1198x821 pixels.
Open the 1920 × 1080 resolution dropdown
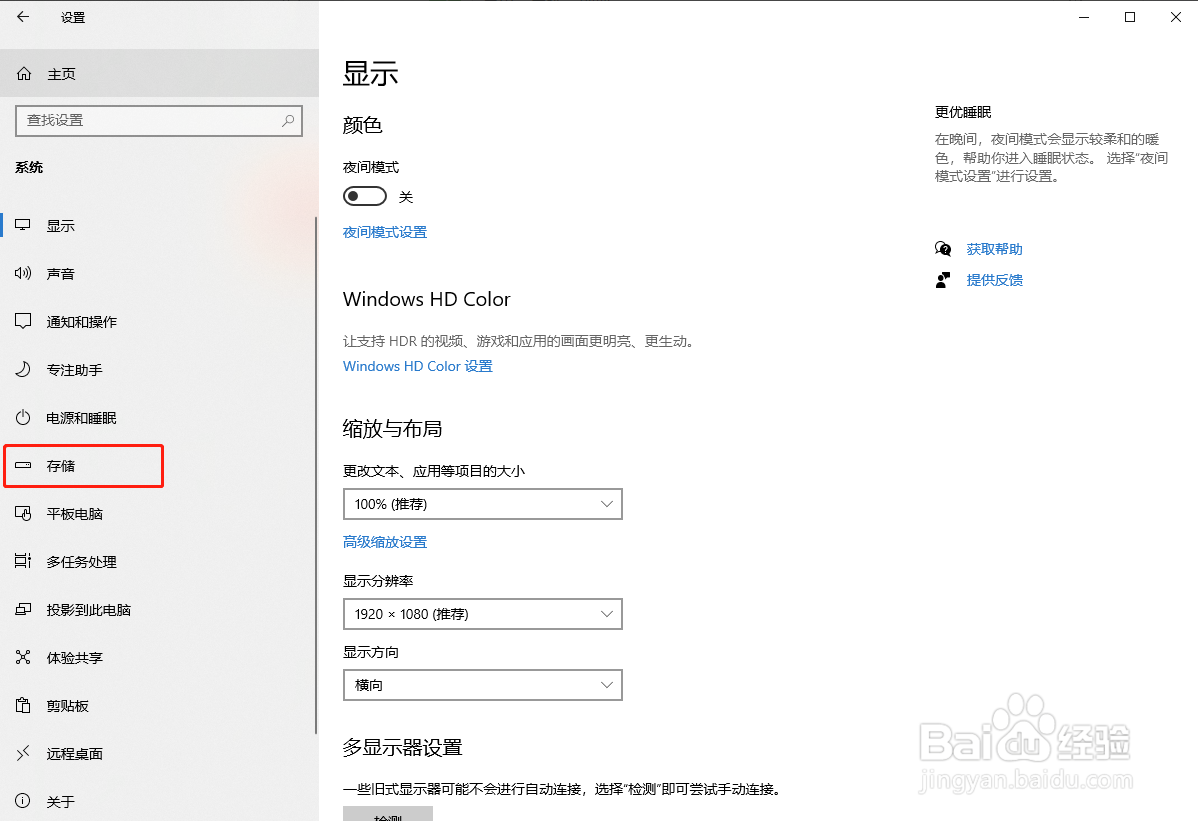[x=482, y=614]
